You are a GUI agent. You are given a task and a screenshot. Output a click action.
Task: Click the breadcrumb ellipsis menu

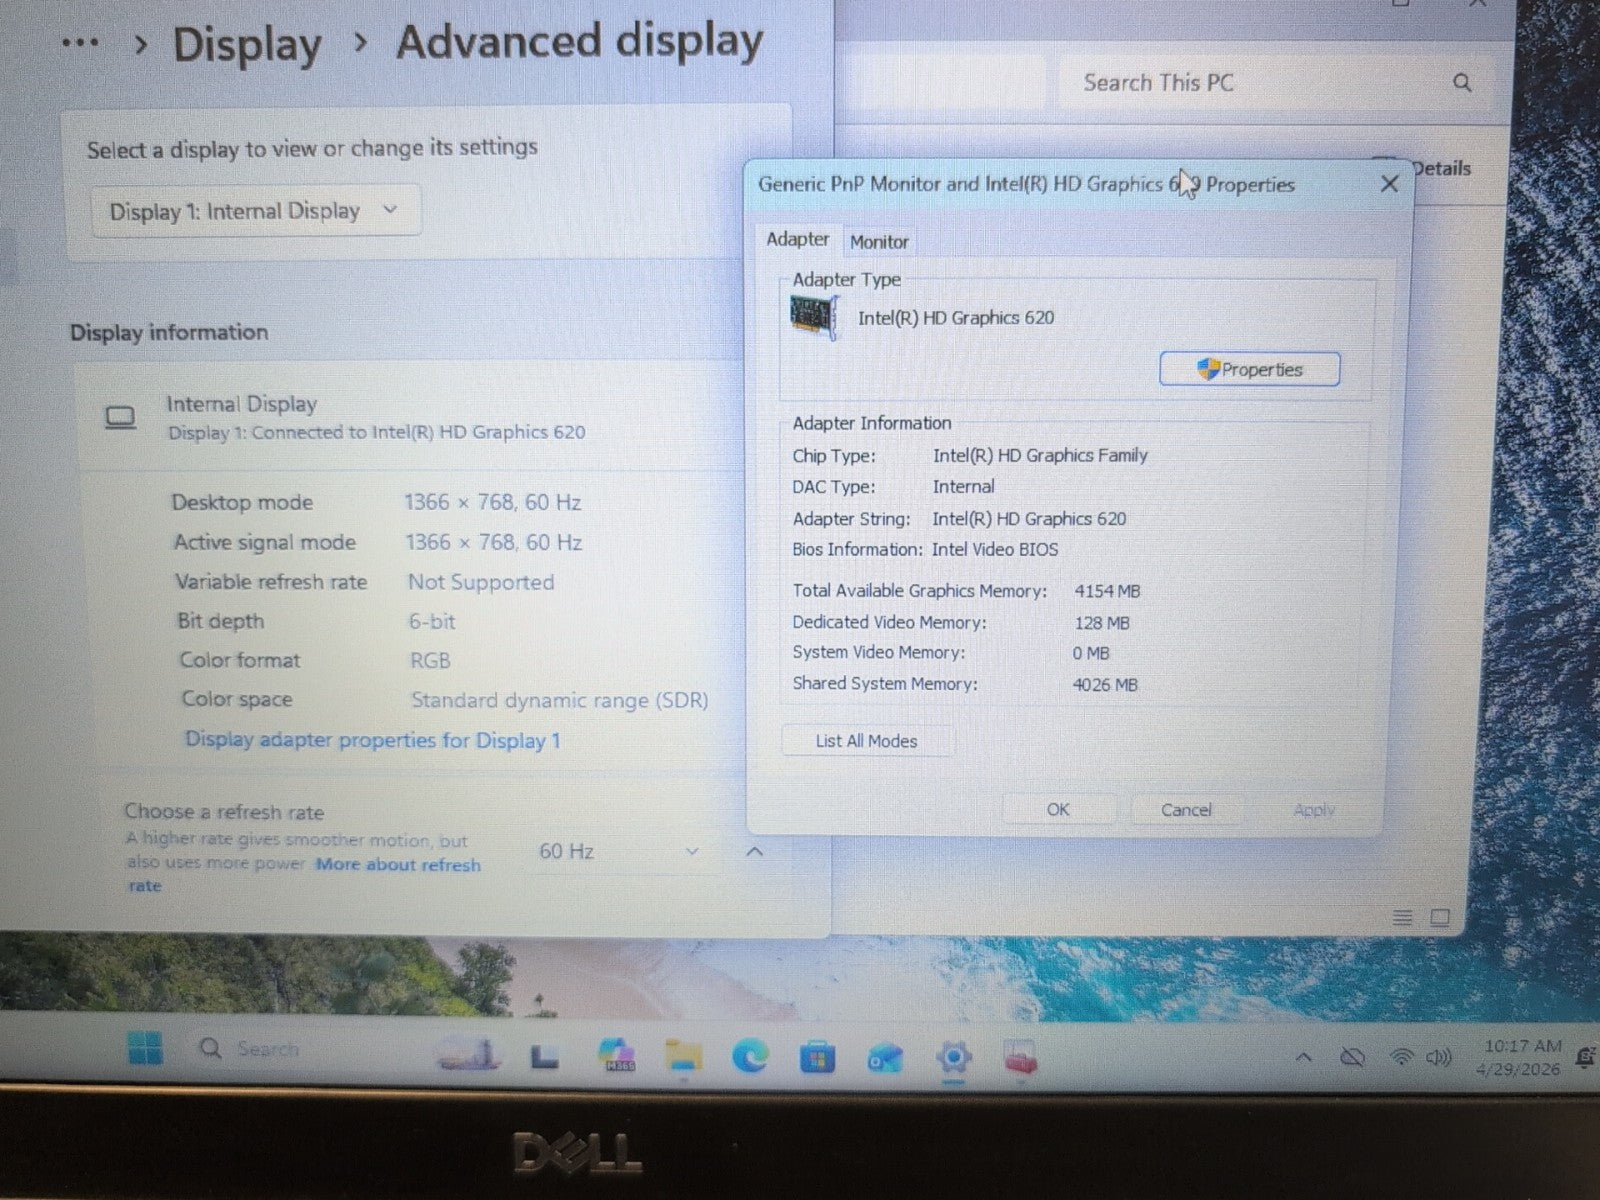80,43
